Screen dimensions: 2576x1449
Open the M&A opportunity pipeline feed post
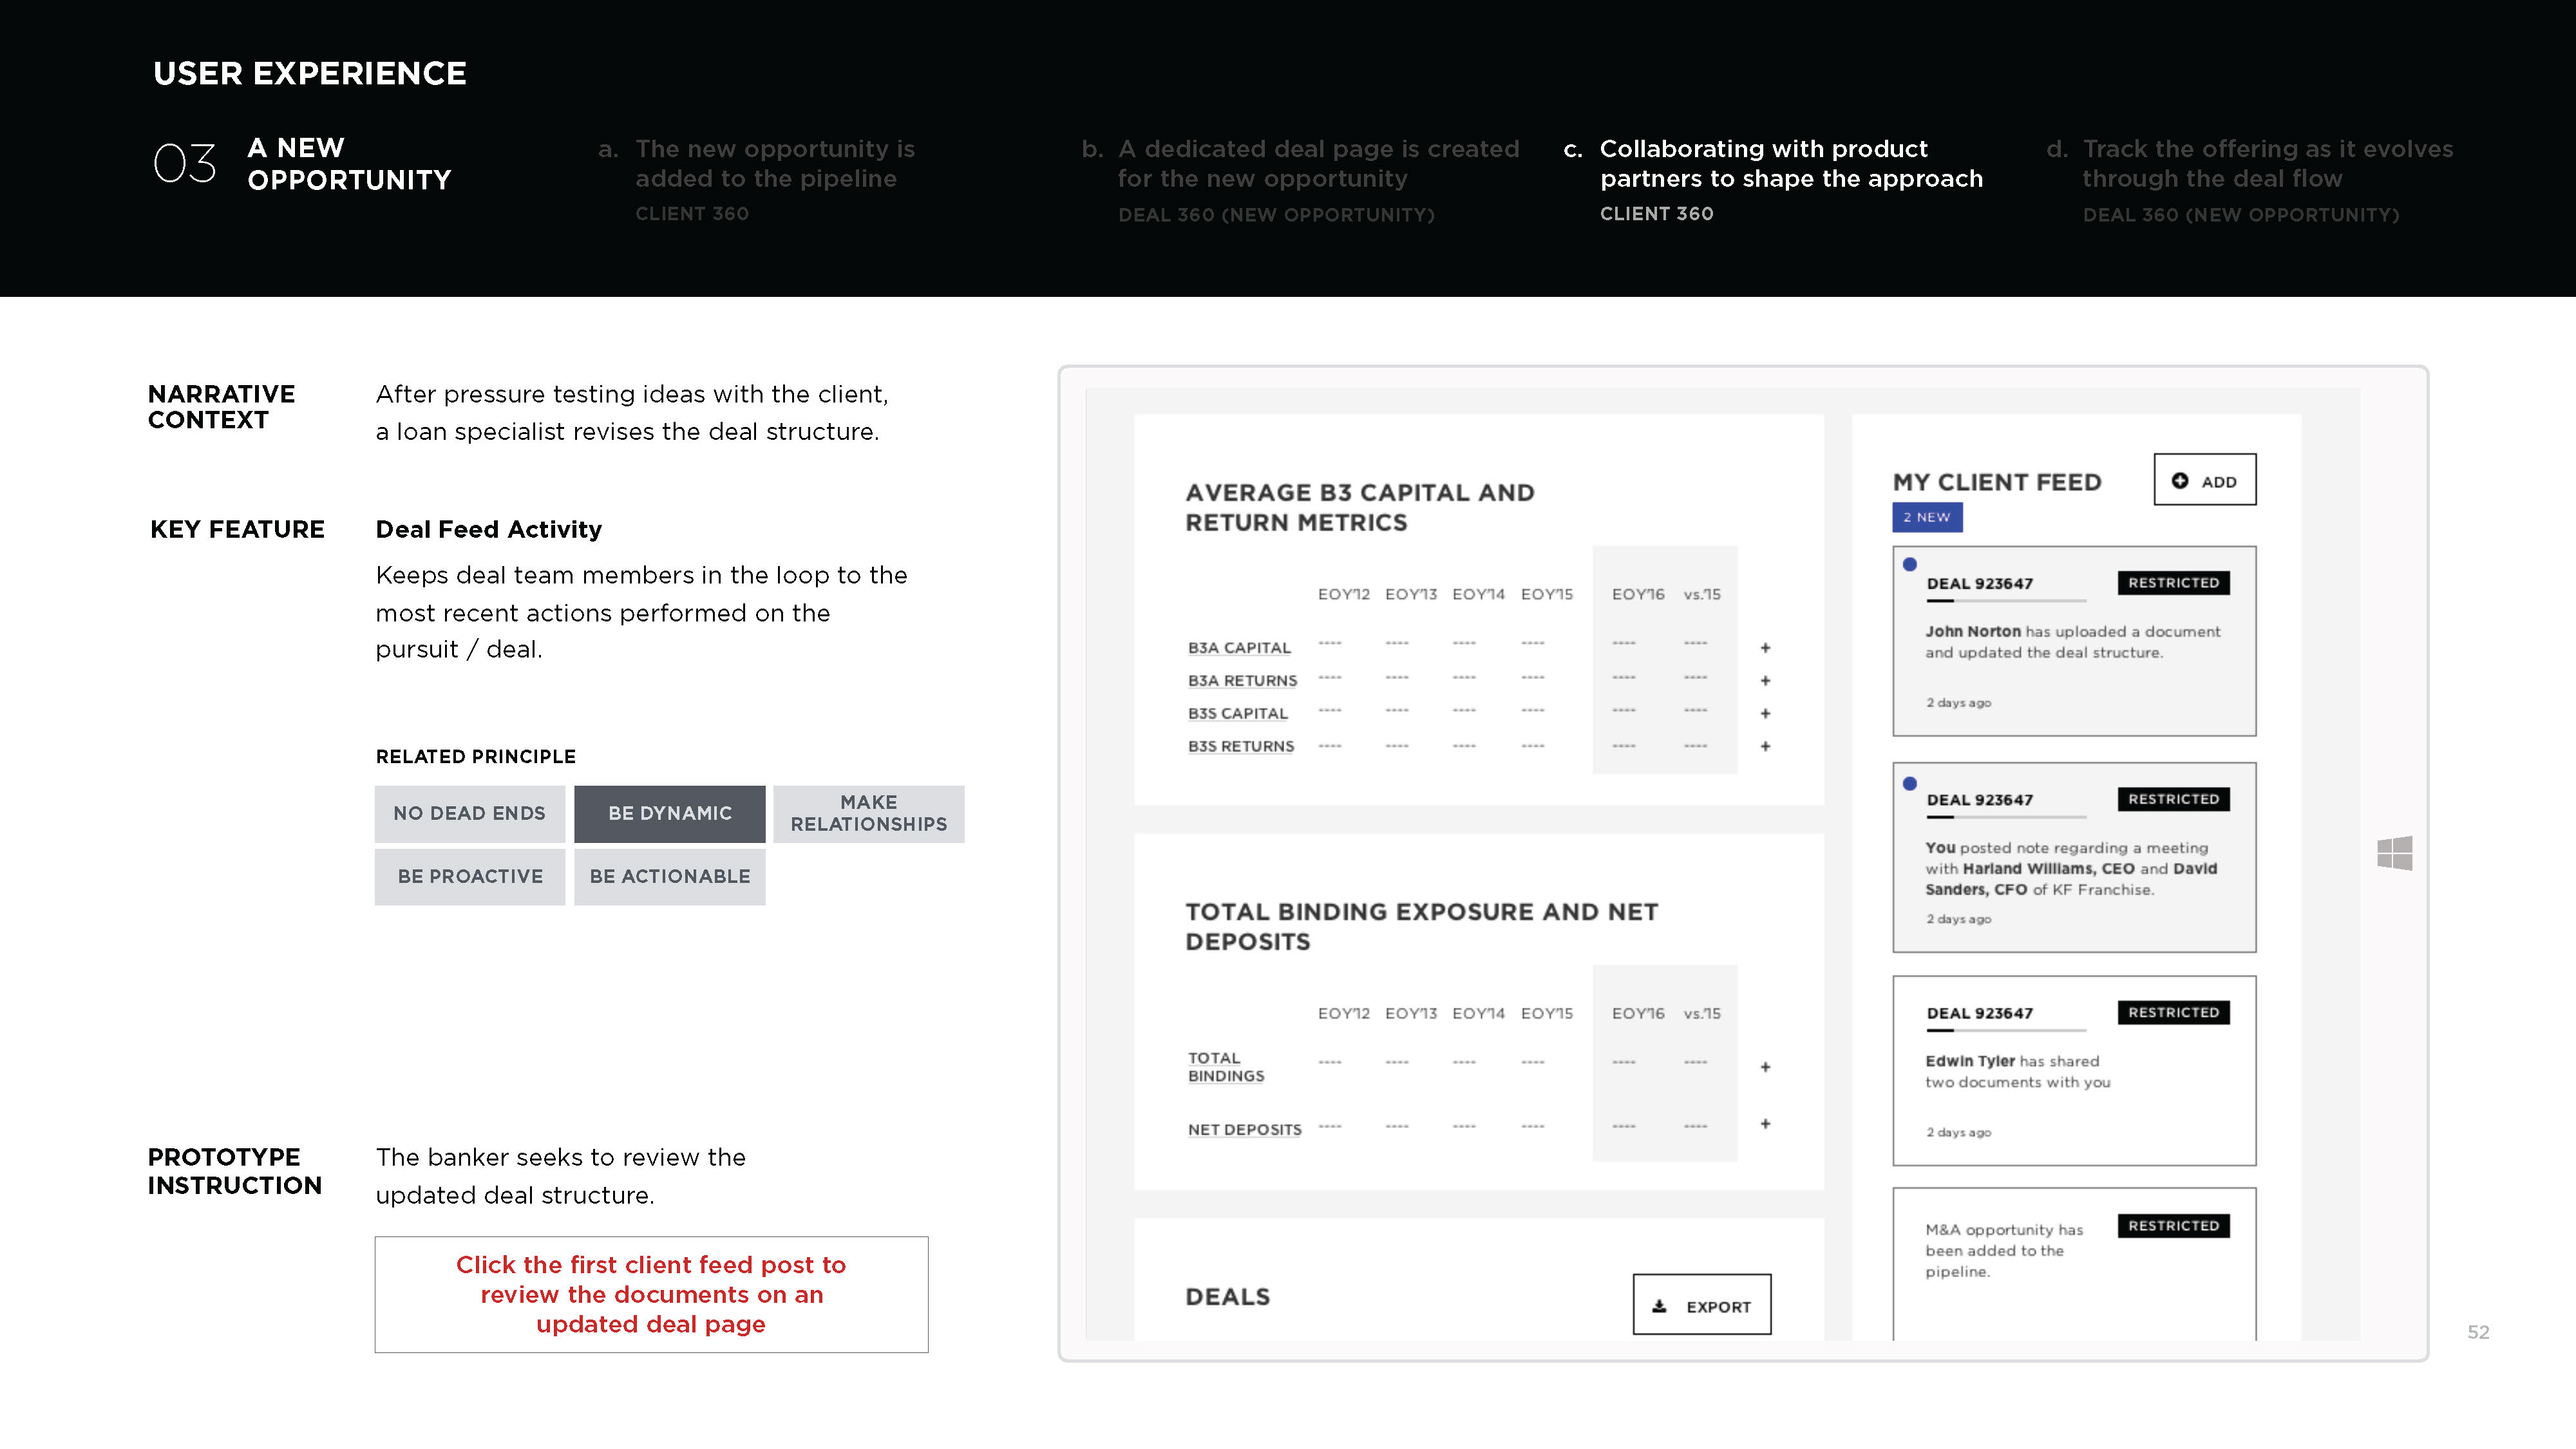[2074, 1264]
